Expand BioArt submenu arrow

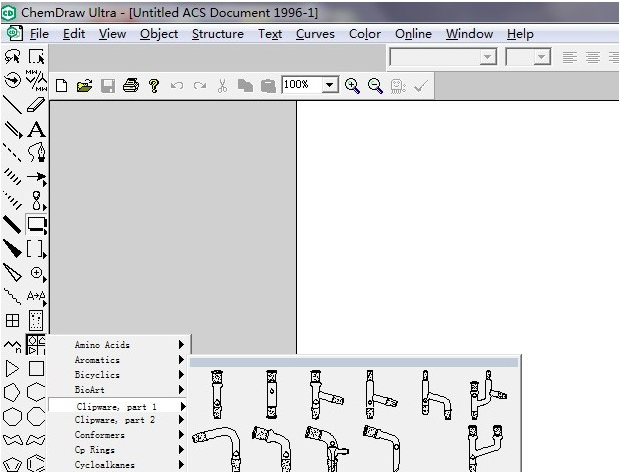[x=181, y=390]
